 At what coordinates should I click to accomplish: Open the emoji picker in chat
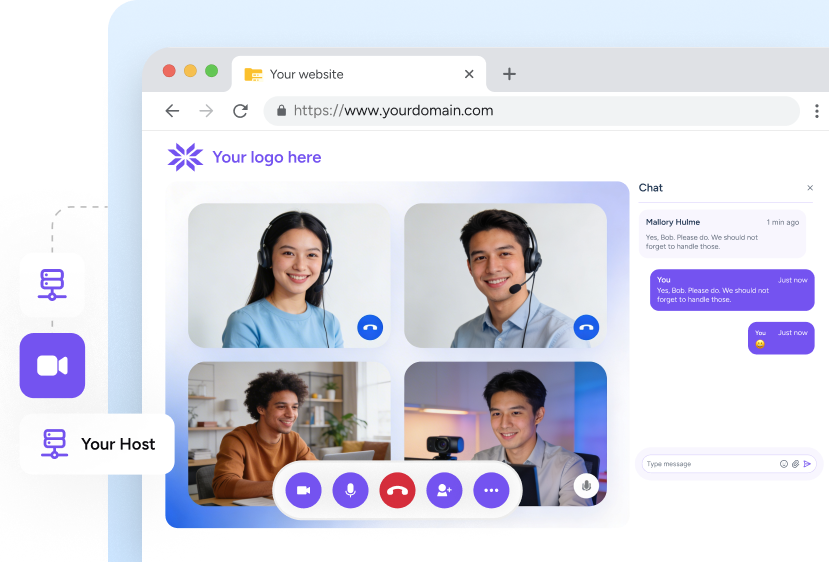tap(784, 464)
